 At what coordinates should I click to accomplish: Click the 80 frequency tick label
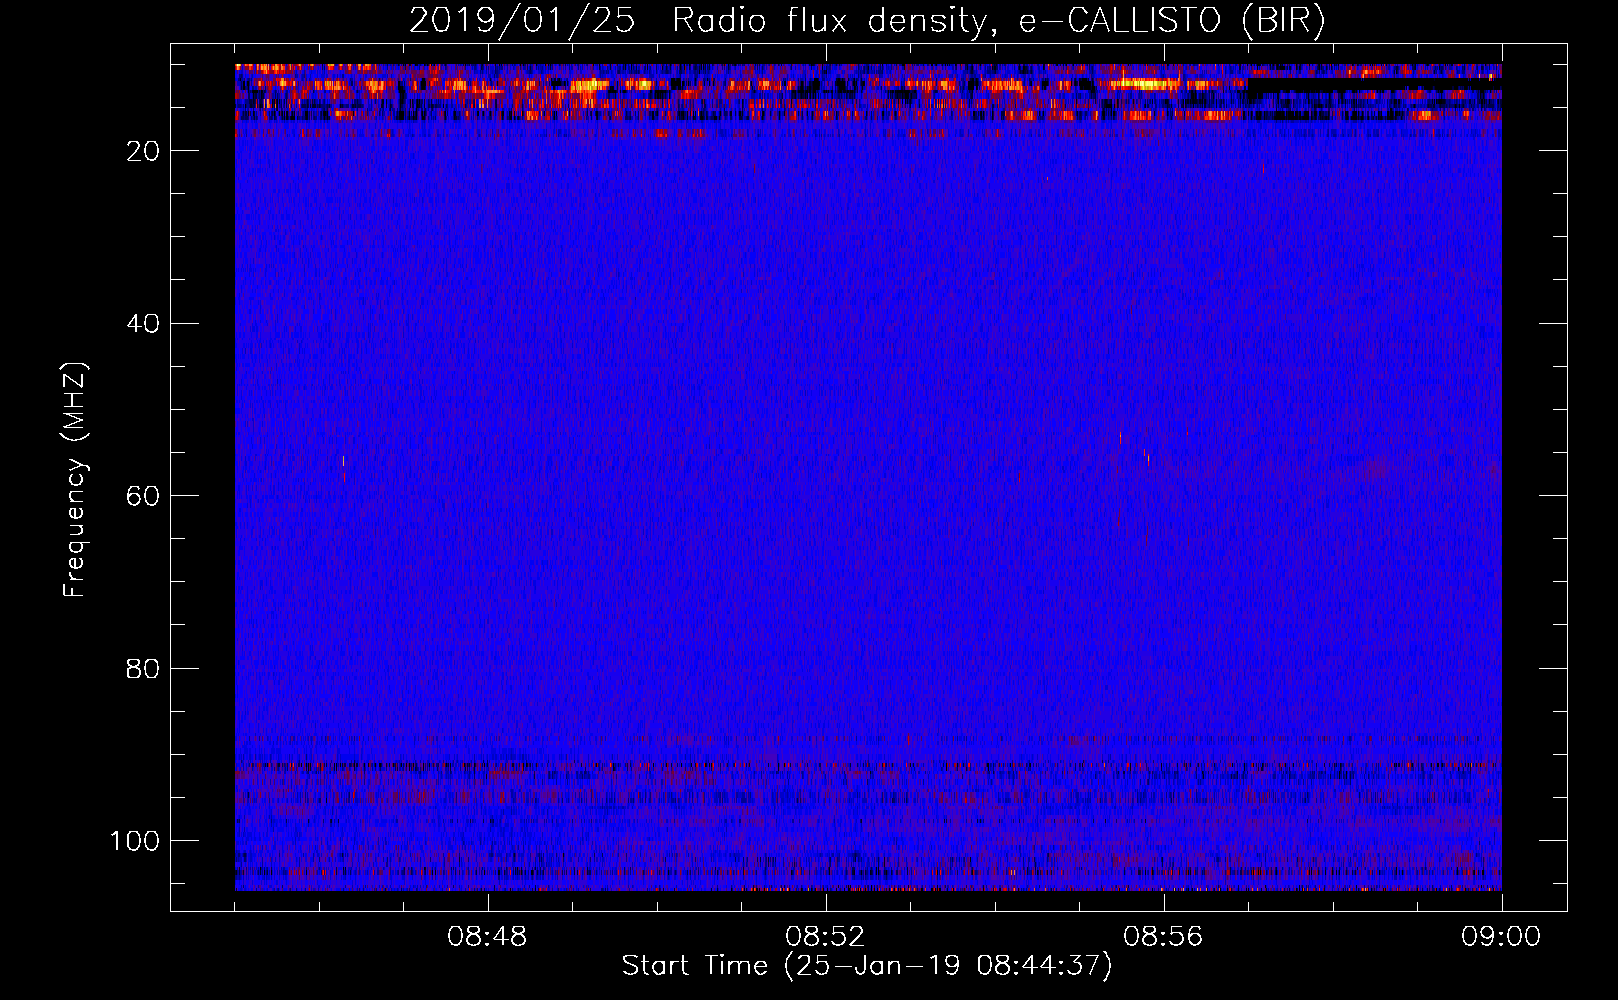(x=143, y=668)
